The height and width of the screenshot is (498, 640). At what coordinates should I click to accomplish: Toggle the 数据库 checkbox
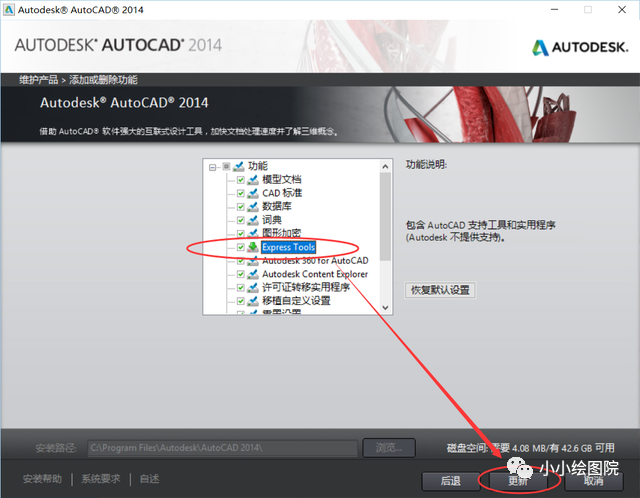[x=241, y=207]
